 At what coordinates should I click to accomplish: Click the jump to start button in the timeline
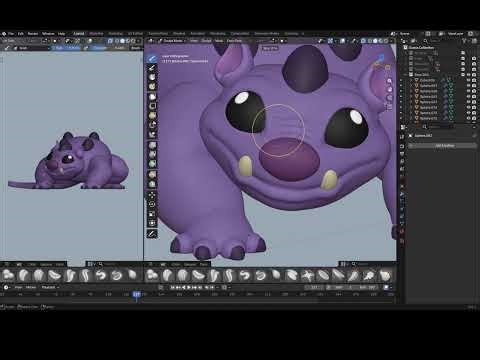(172, 287)
